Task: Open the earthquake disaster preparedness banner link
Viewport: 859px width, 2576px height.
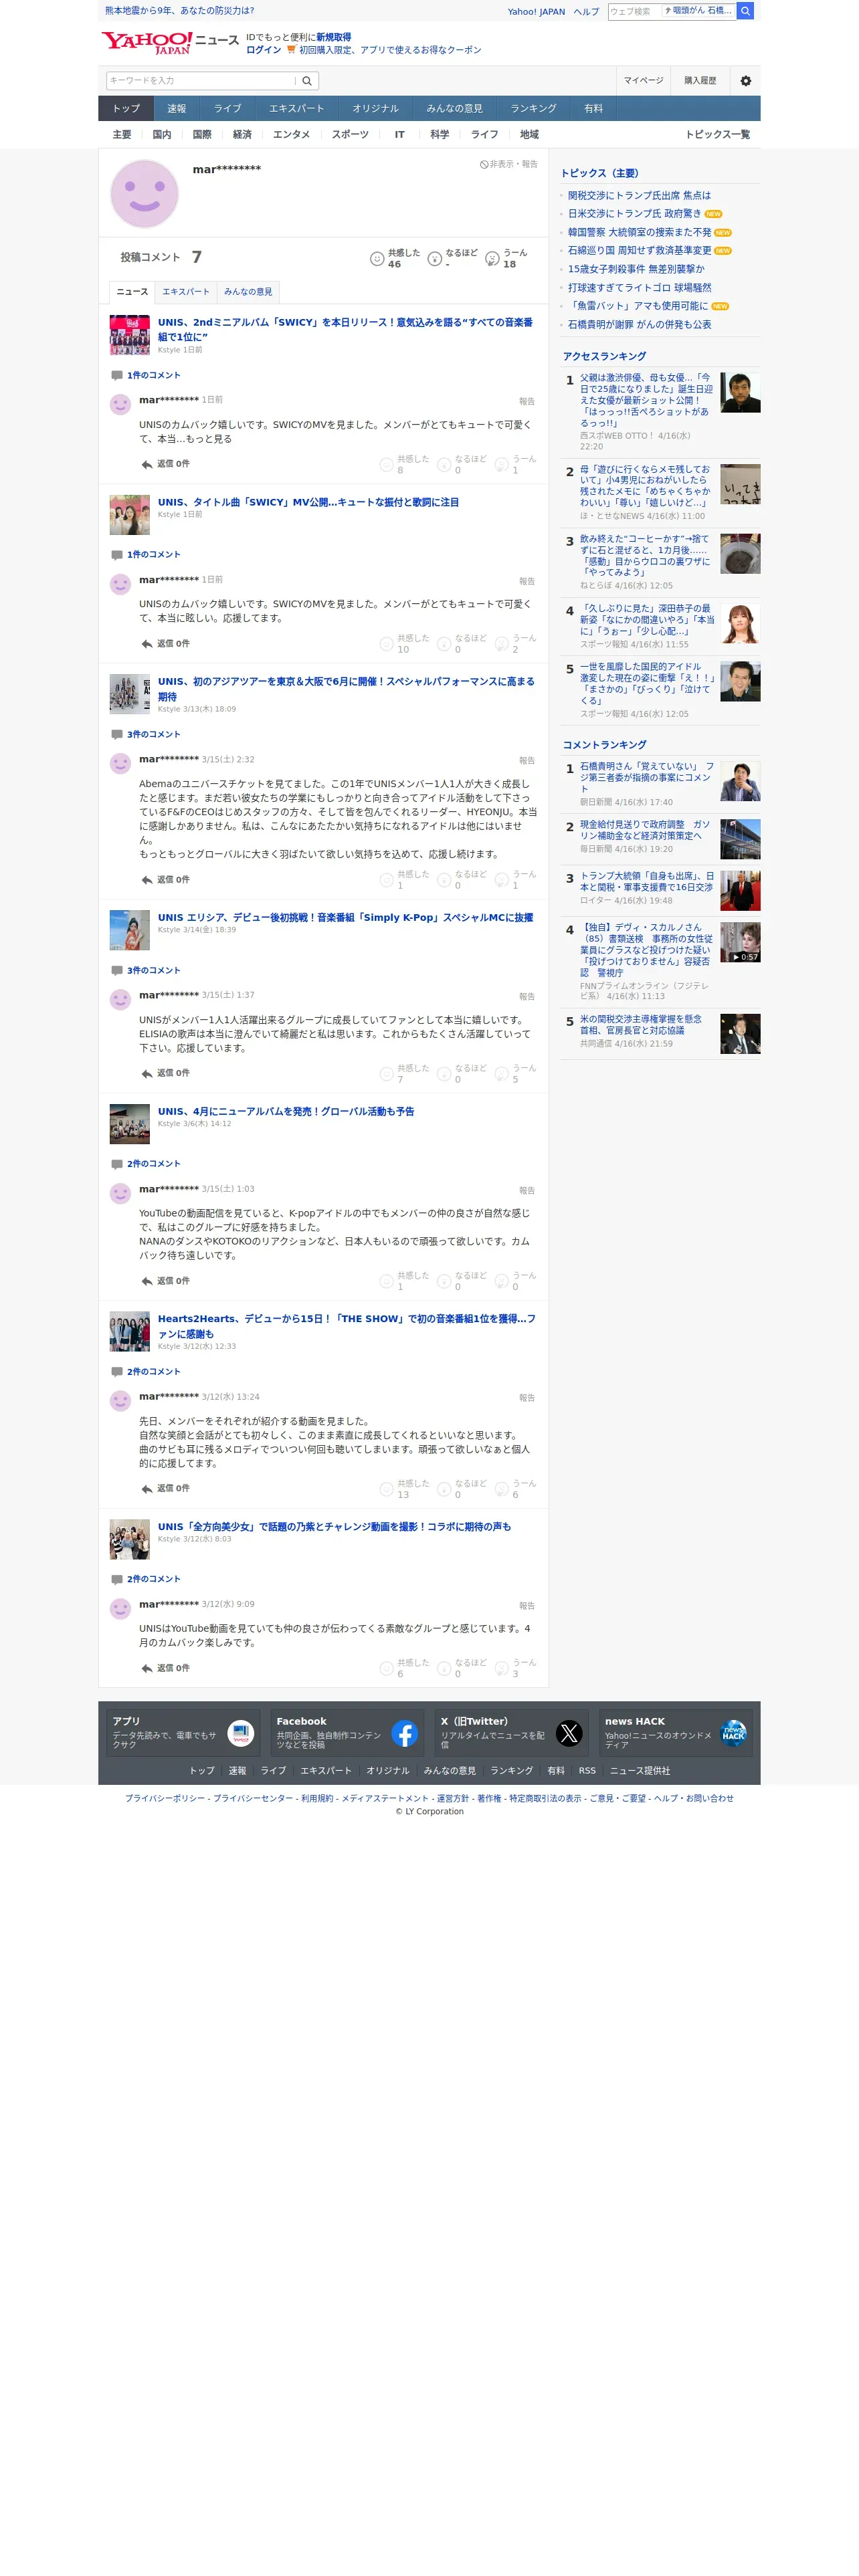Action: 180,11
